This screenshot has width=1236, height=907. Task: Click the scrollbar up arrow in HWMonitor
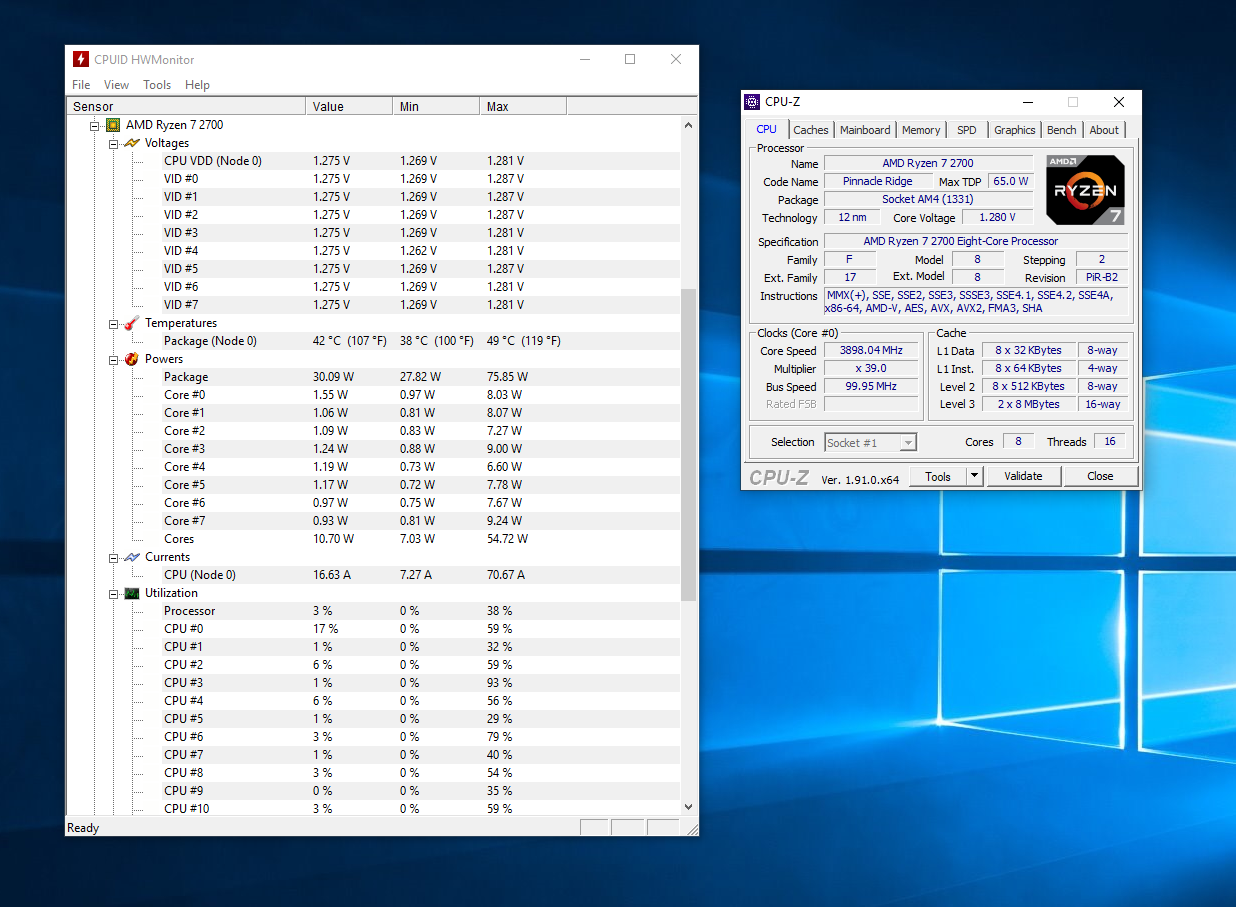pyautogui.click(x=688, y=125)
